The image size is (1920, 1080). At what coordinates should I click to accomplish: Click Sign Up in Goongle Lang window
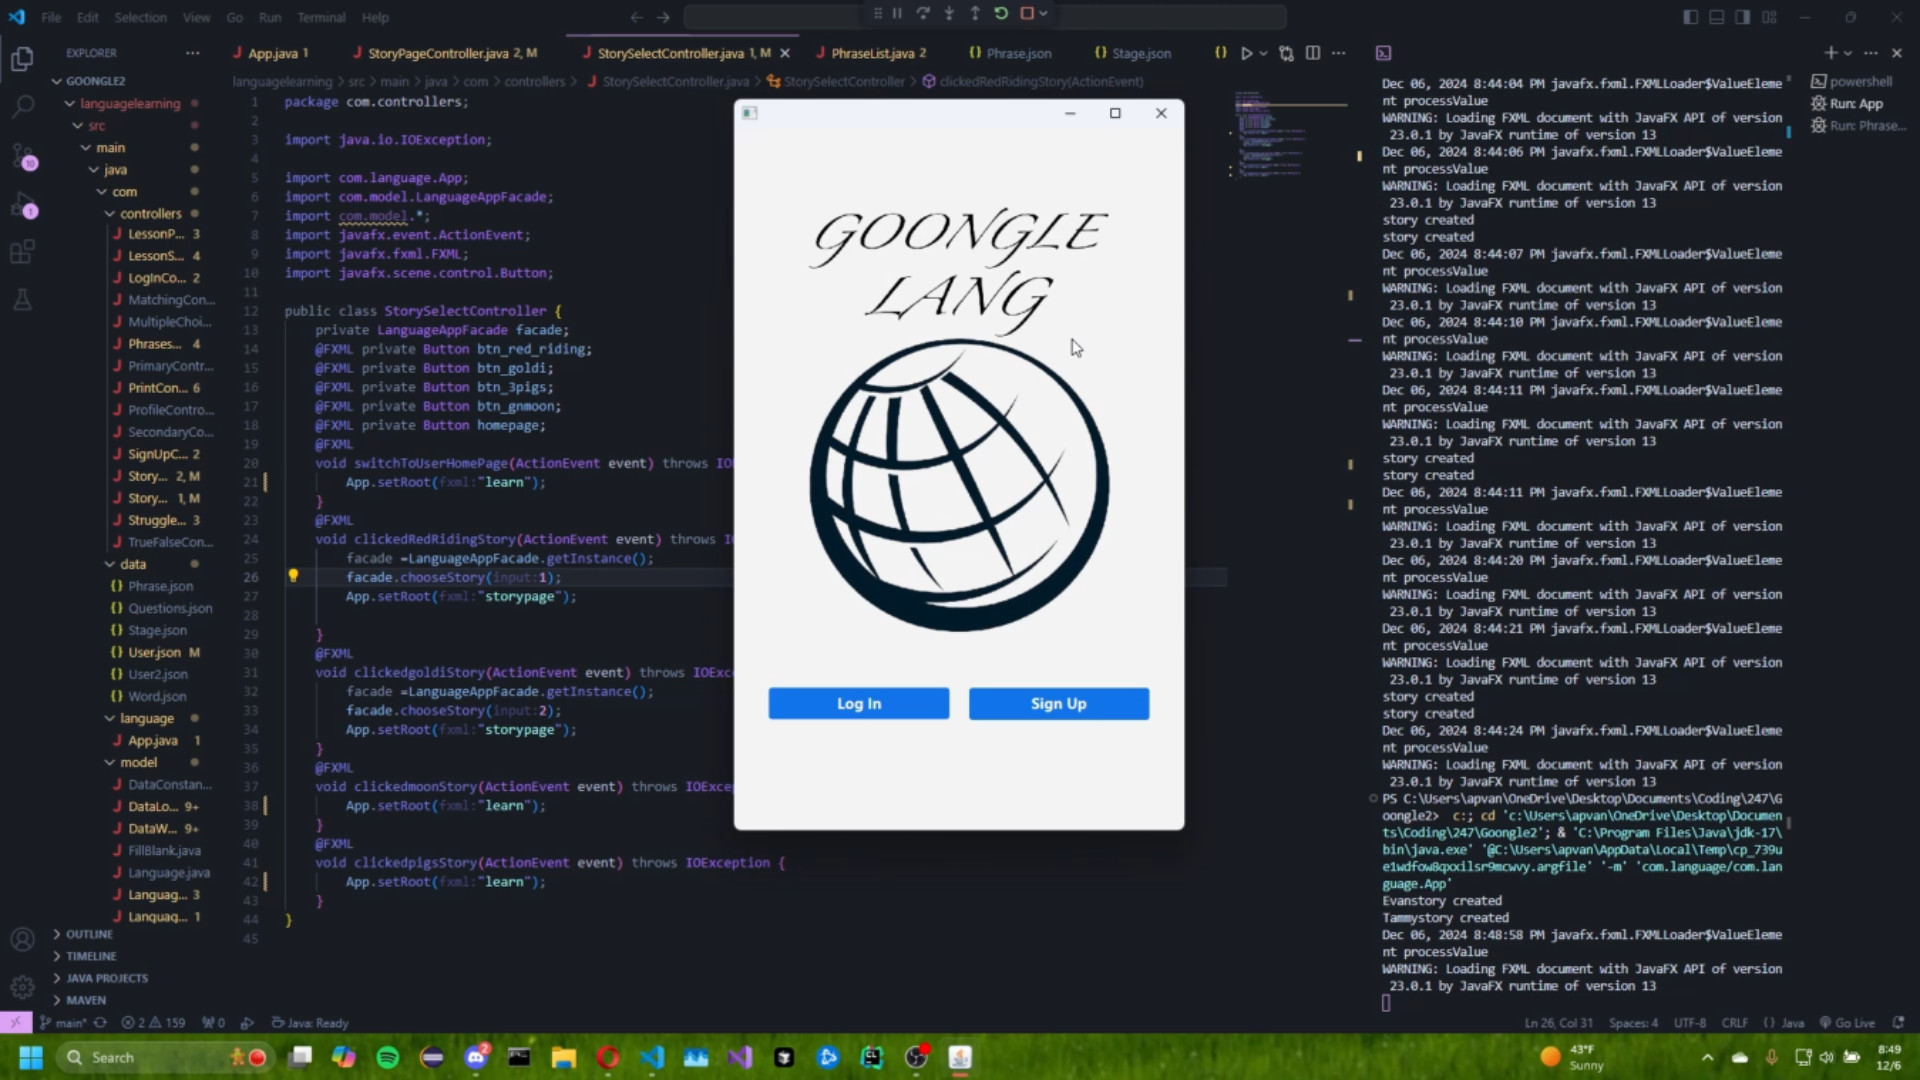click(x=1059, y=703)
